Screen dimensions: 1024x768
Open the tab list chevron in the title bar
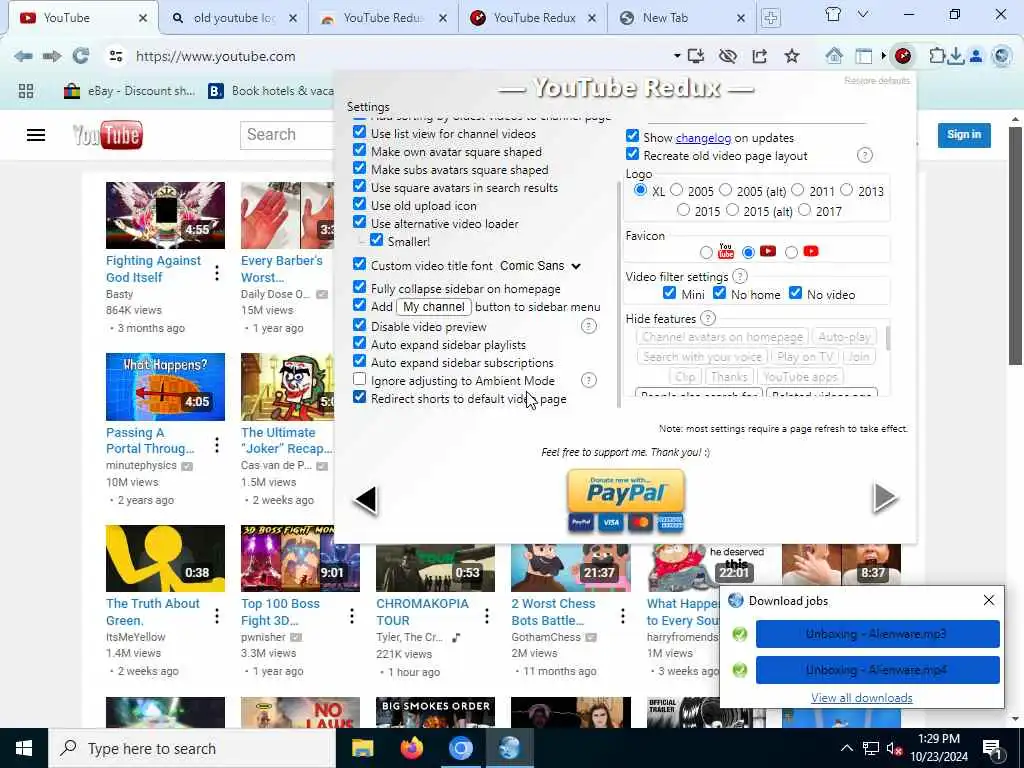pos(863,14)
